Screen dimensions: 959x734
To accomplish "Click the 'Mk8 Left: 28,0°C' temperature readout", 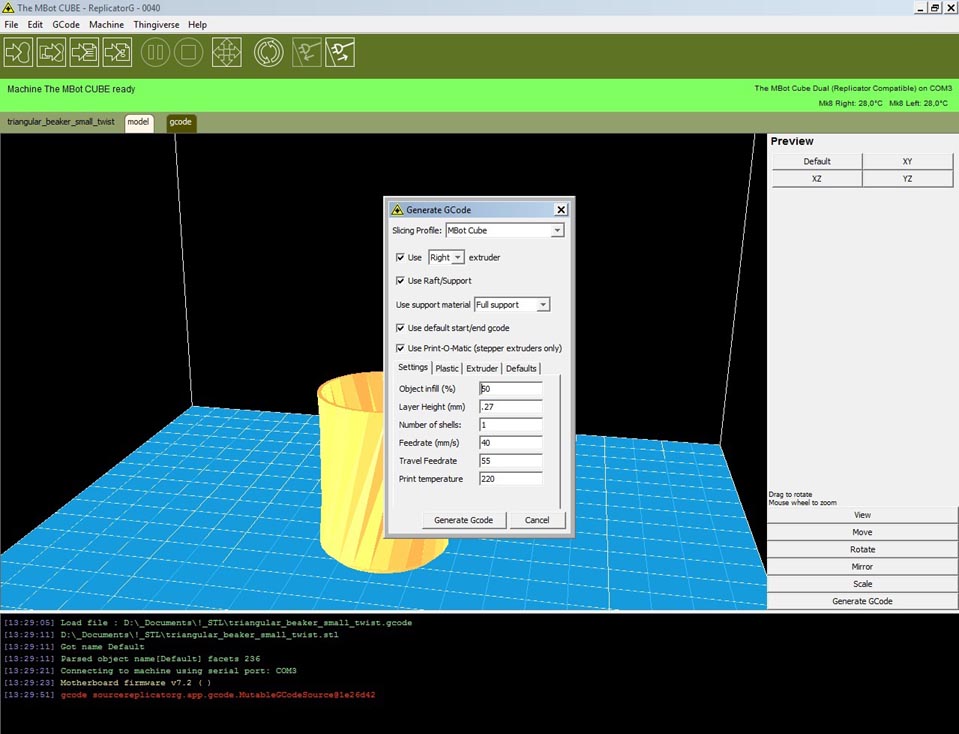I will [918, 103].
